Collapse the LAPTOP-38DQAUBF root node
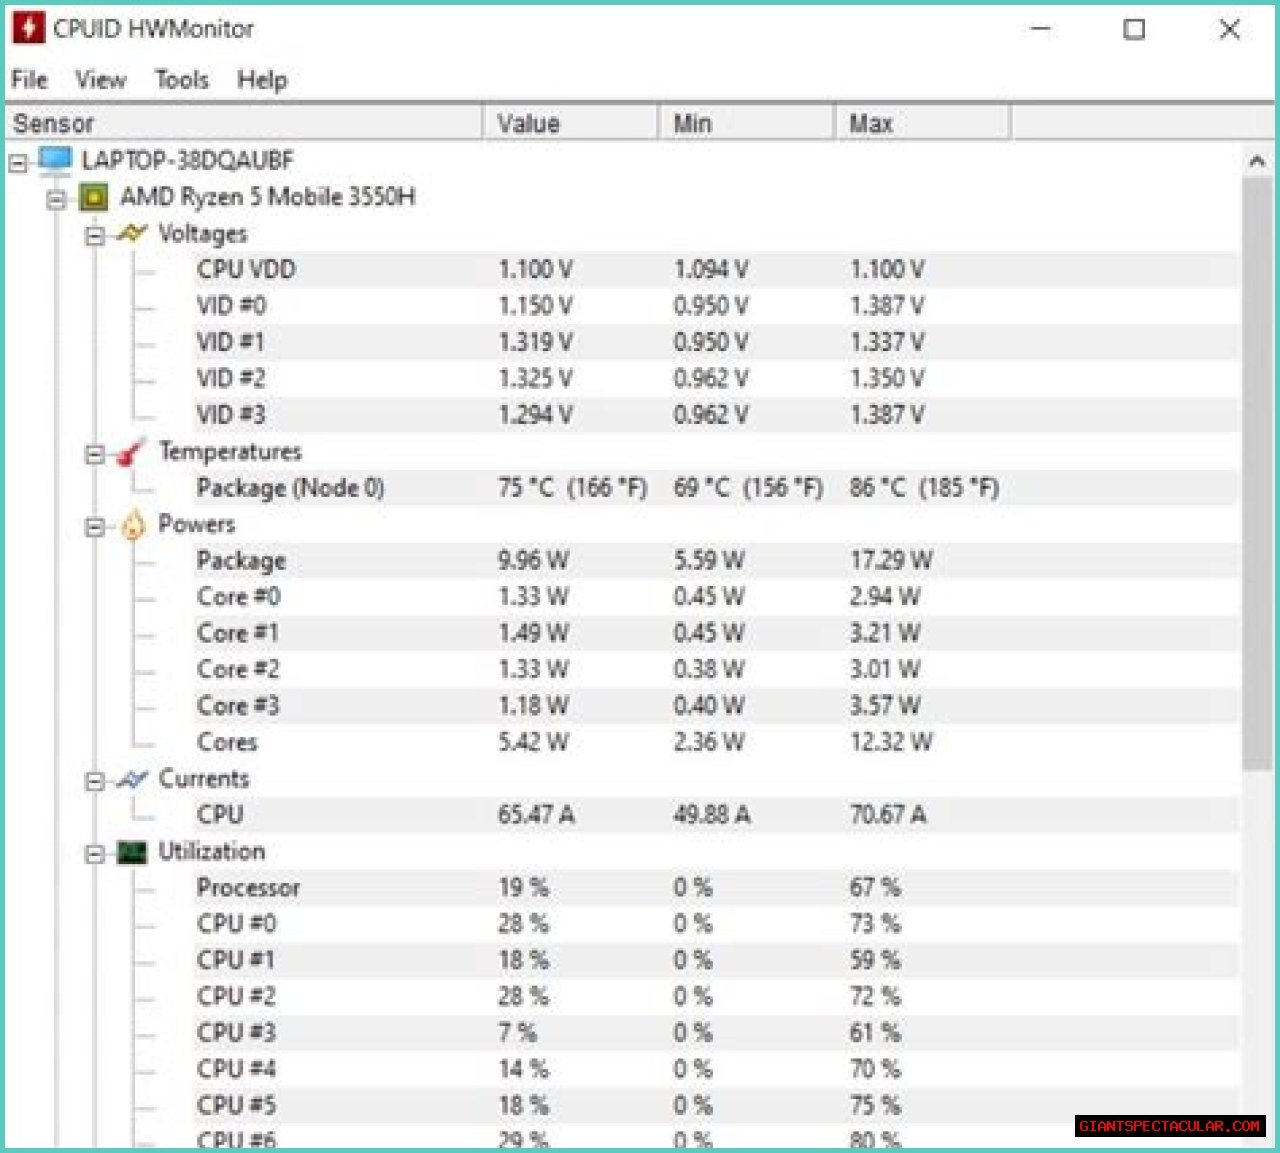 click(18, 163)
